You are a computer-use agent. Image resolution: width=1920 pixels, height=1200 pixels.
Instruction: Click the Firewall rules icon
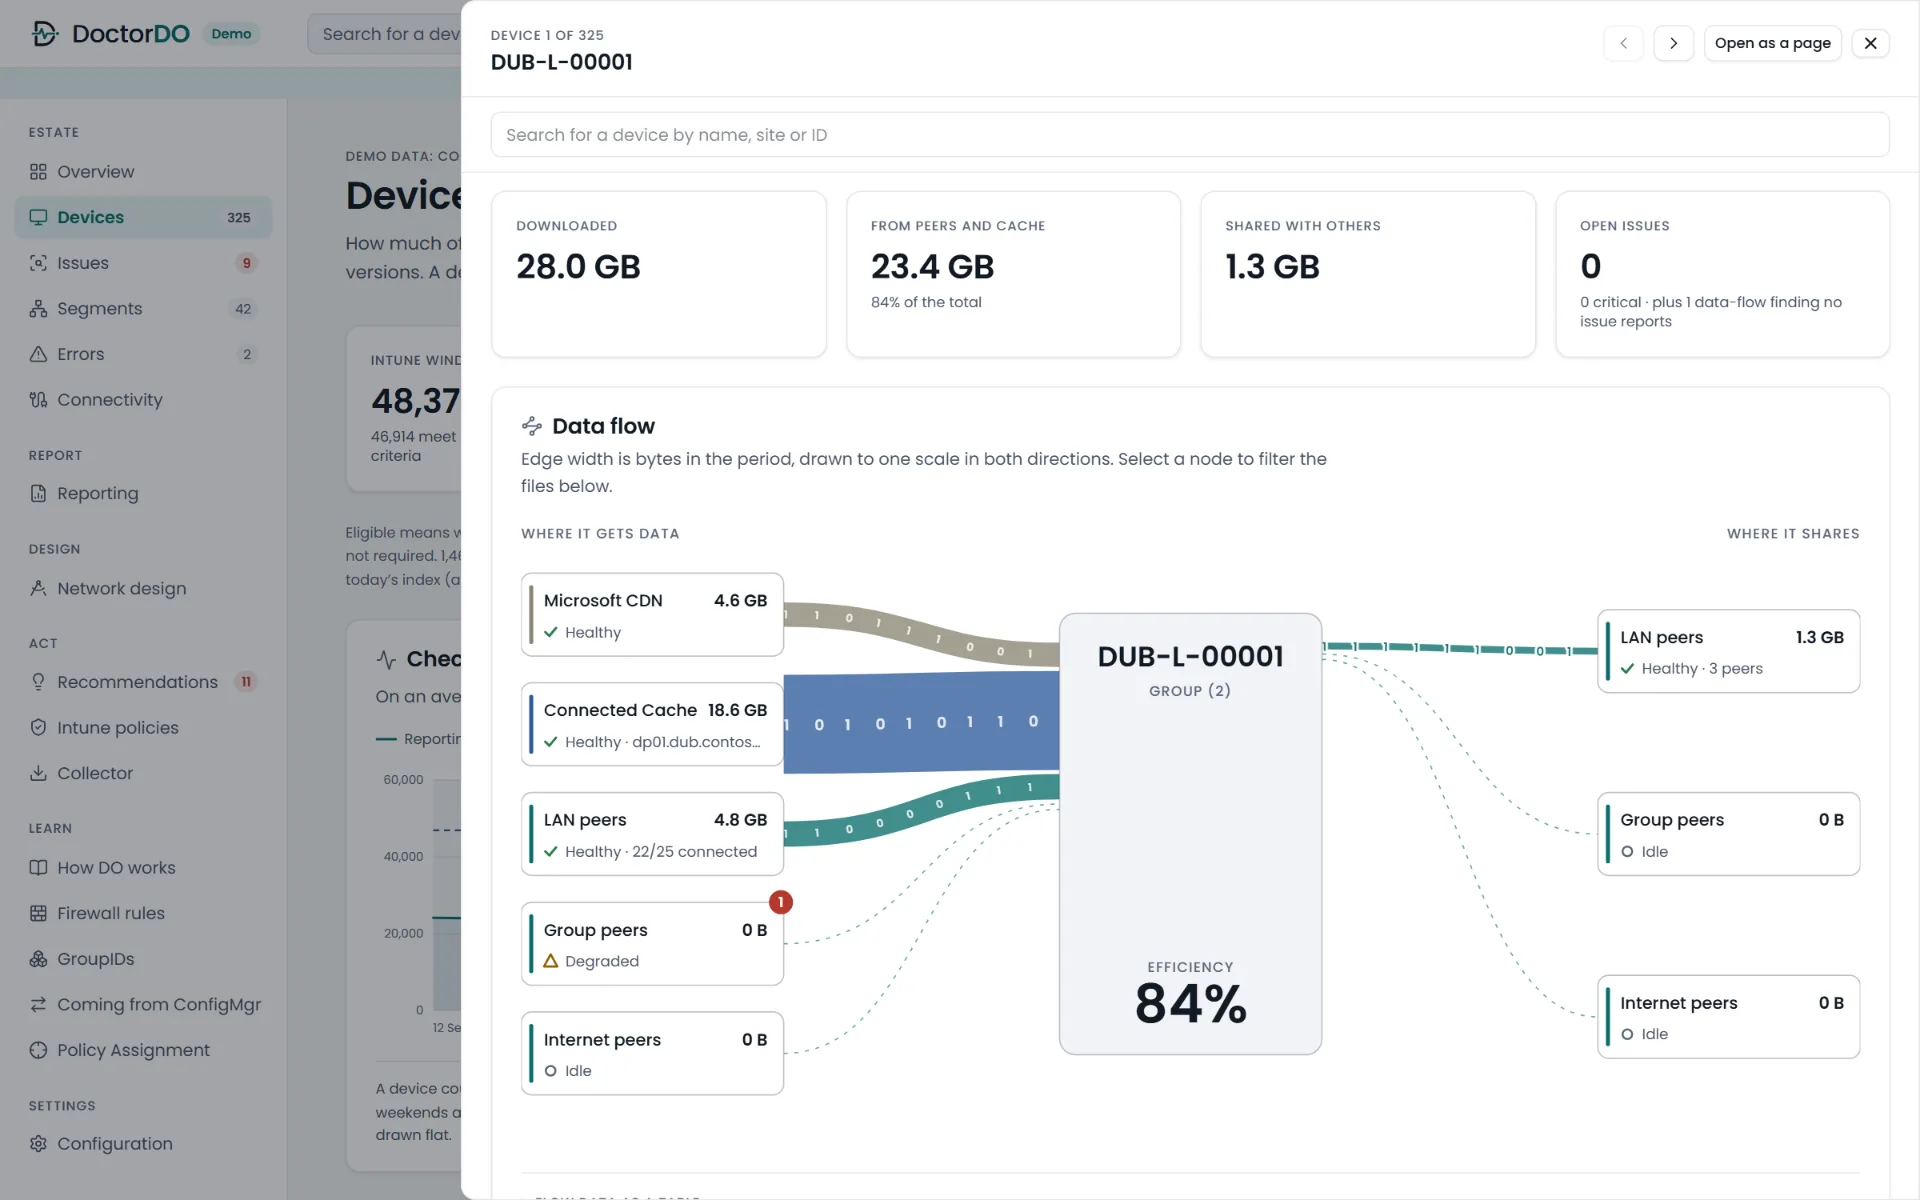38,913
